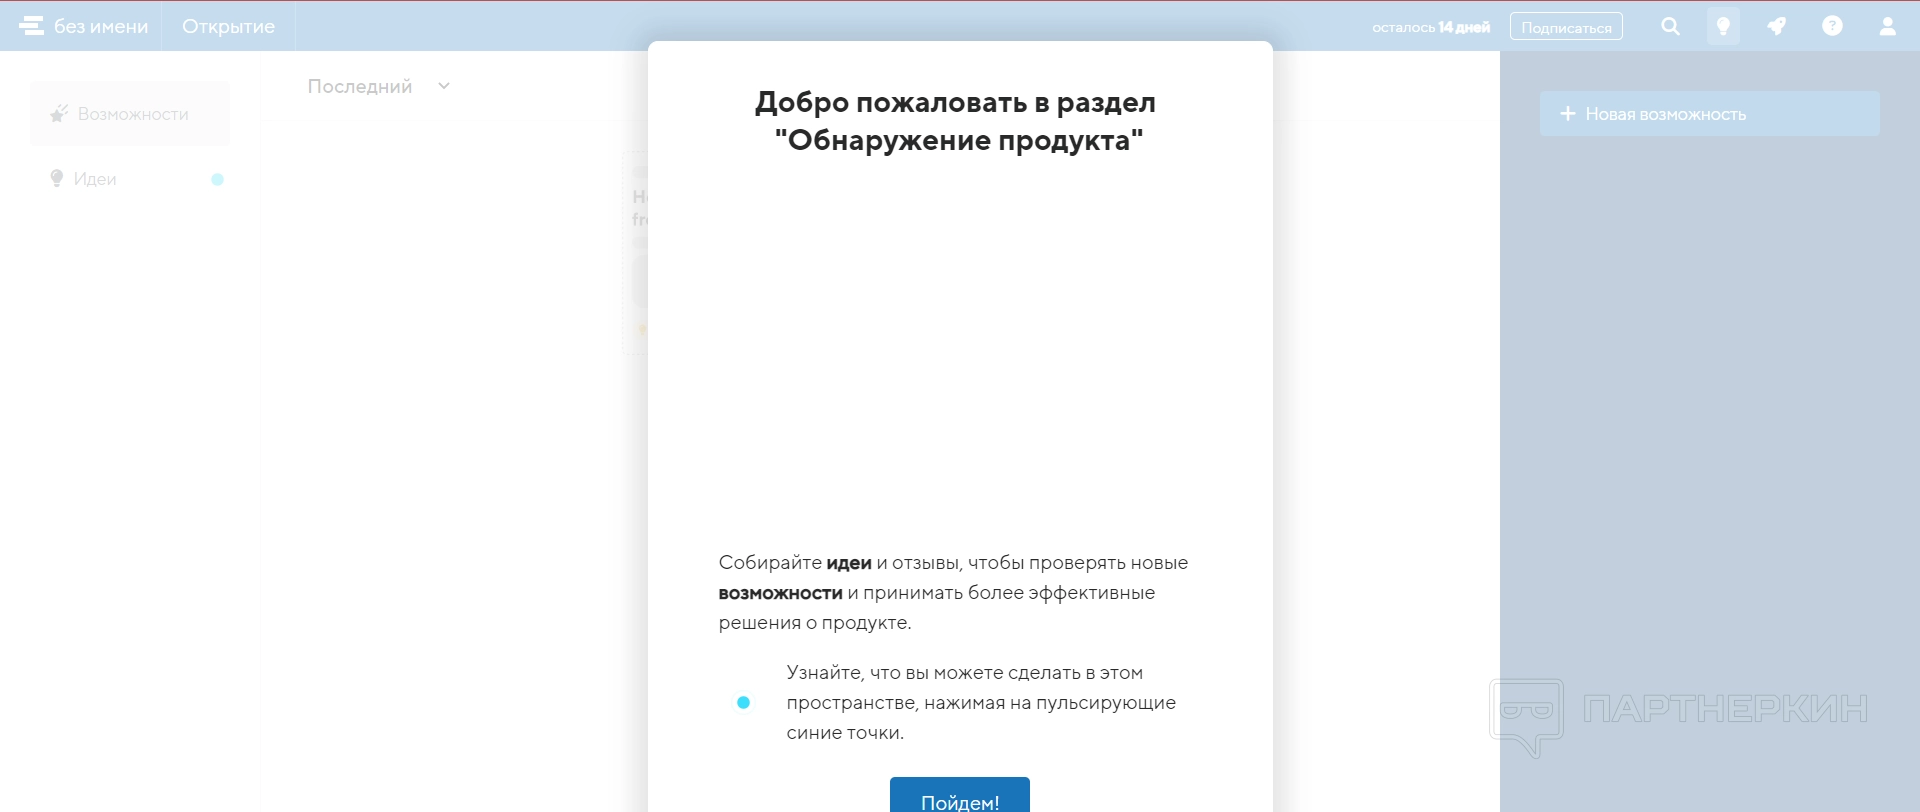Open the main menu hamburger icon
This screenshot has height=812, width=1920.
[32, 26]
